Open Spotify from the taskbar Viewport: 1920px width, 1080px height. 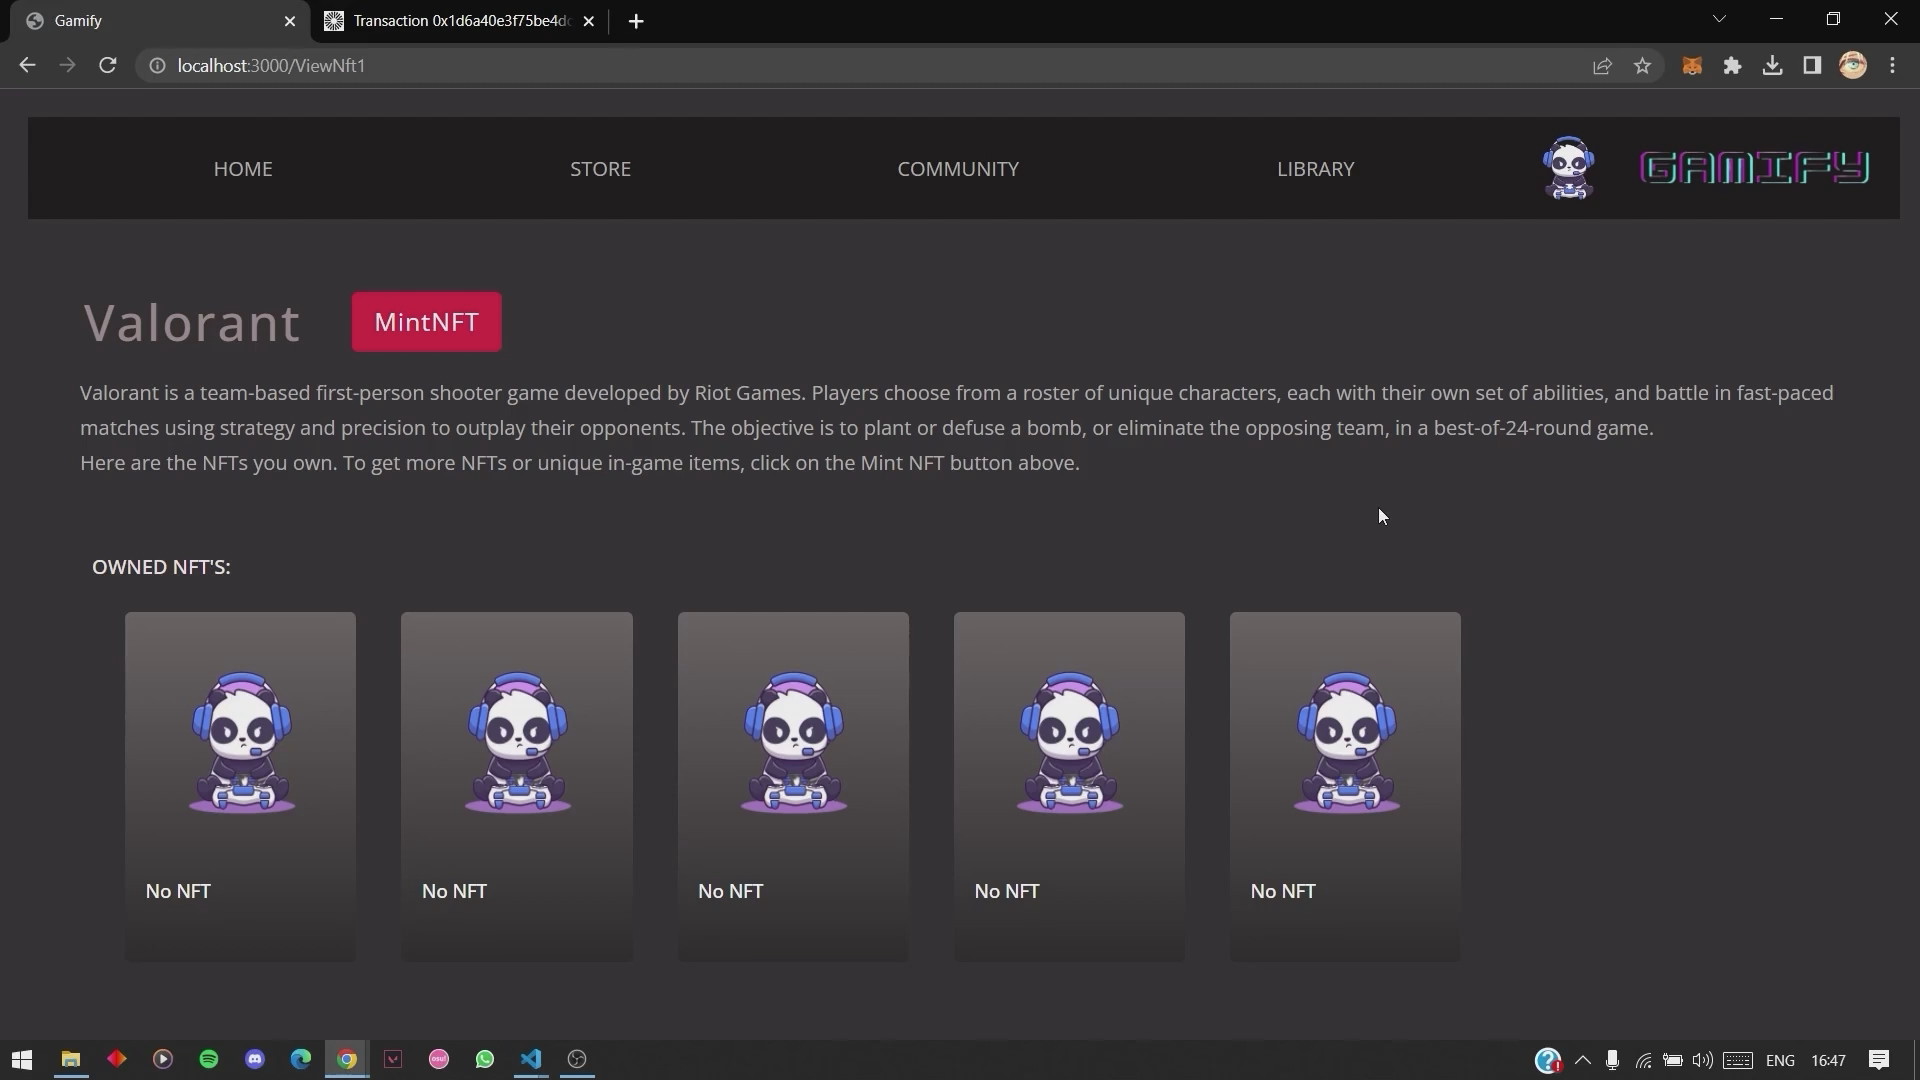[x=209, y=1059]
